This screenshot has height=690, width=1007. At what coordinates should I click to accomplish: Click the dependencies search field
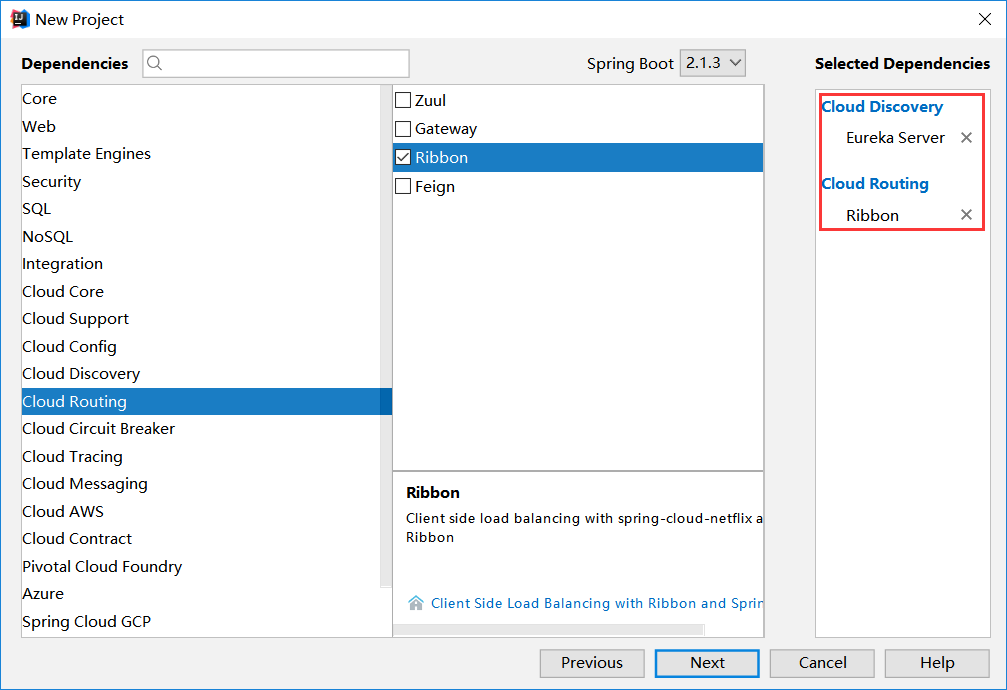point(276,63)
